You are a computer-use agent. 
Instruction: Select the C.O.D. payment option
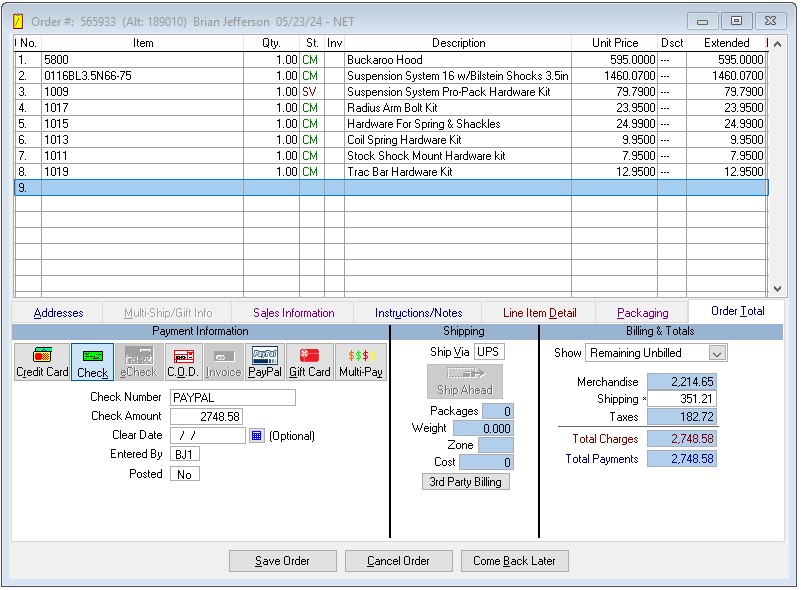[x=183, y=362]
